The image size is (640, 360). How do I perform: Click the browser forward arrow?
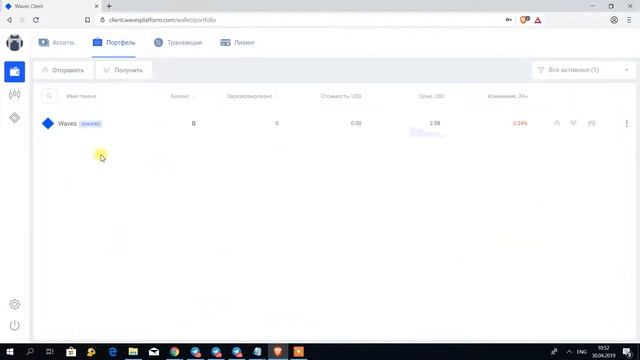22,20
